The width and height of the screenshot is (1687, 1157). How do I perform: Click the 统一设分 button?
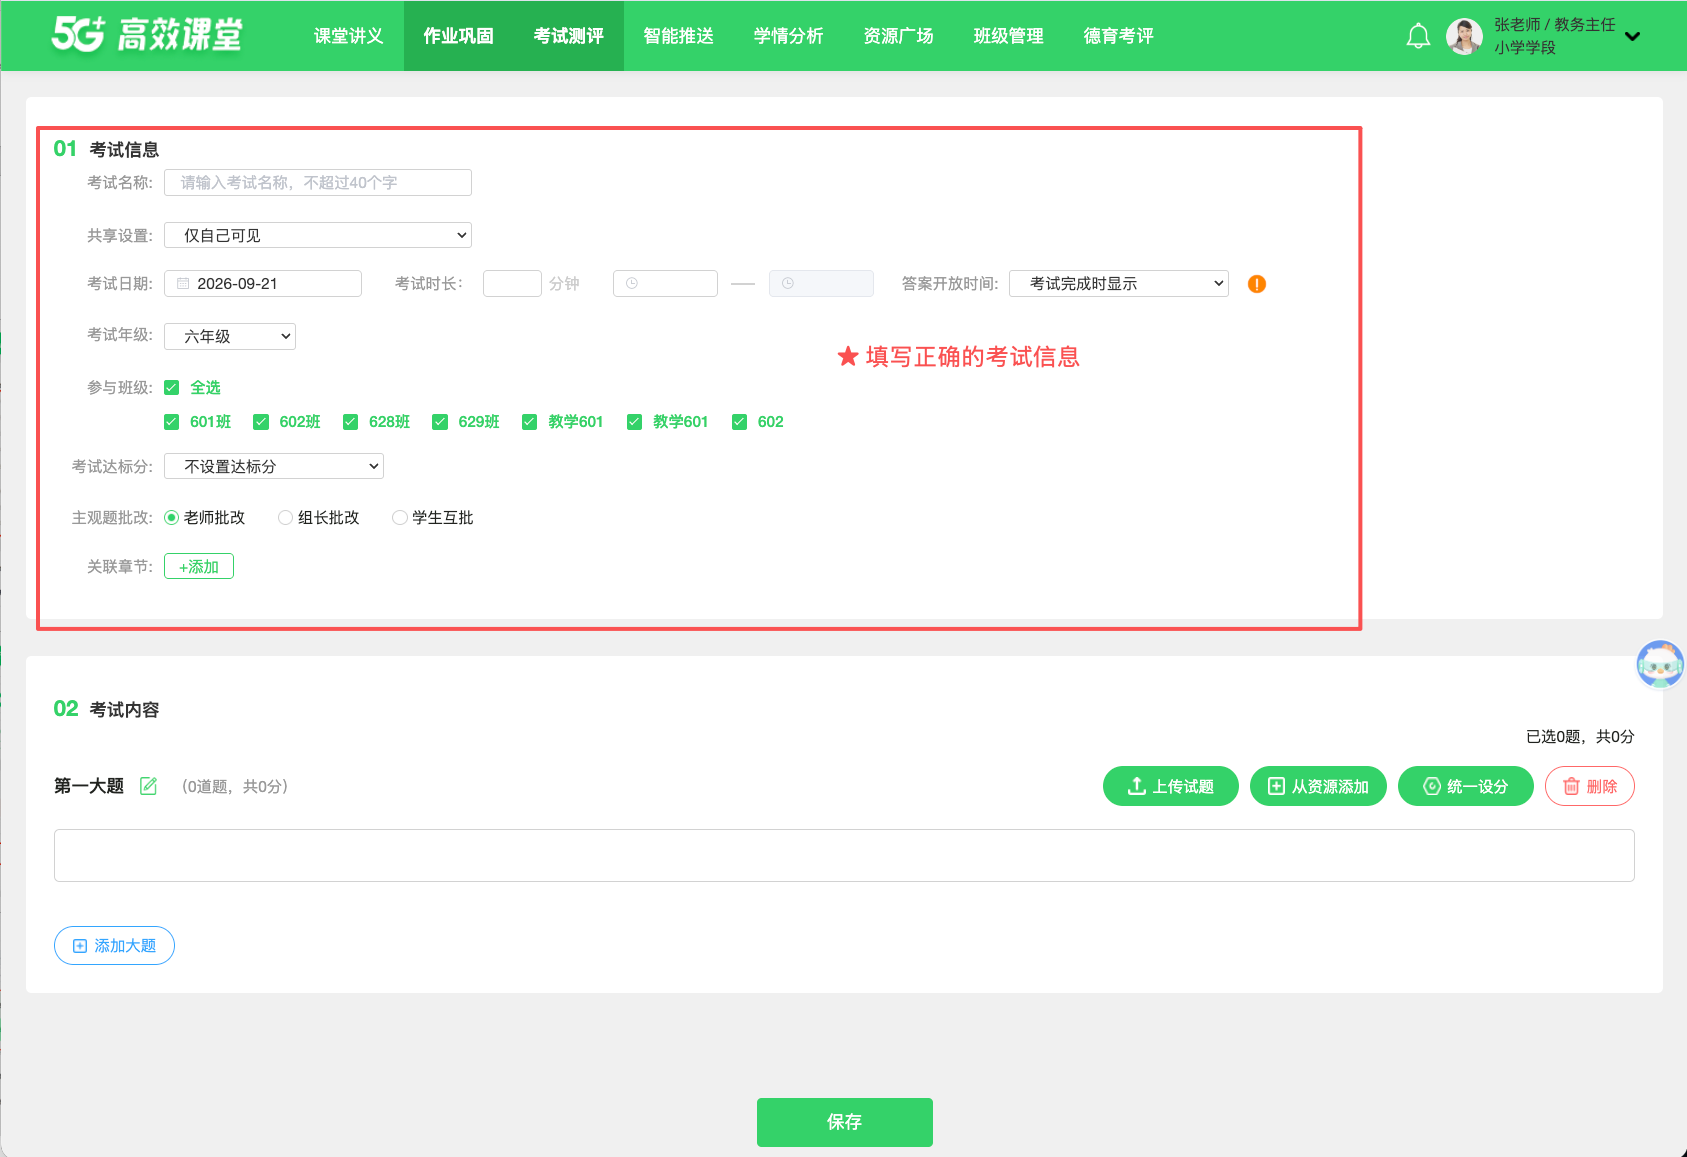[1466, 786]
